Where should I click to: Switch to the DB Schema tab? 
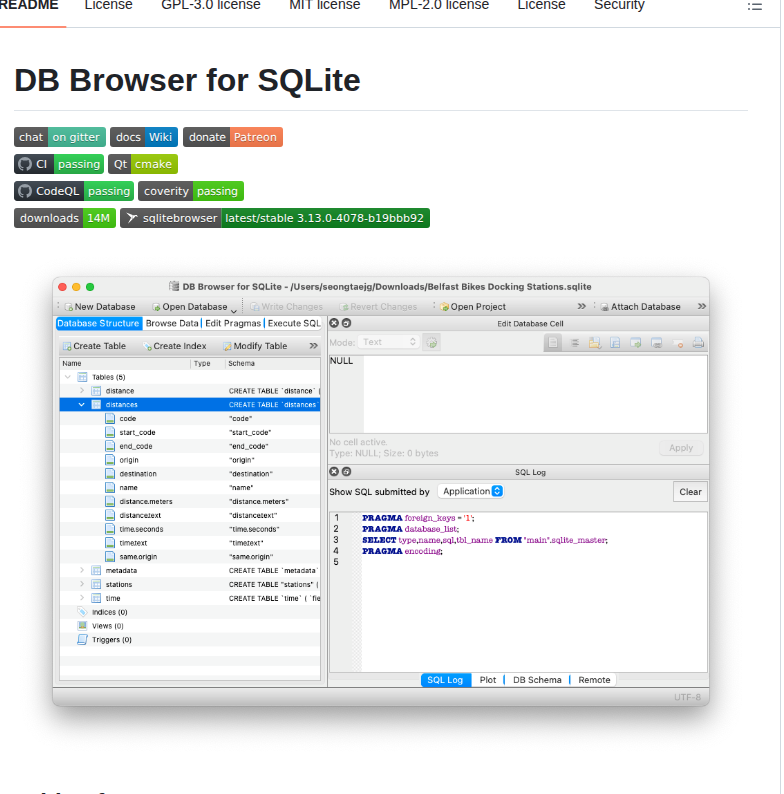(x=537, y=680)
